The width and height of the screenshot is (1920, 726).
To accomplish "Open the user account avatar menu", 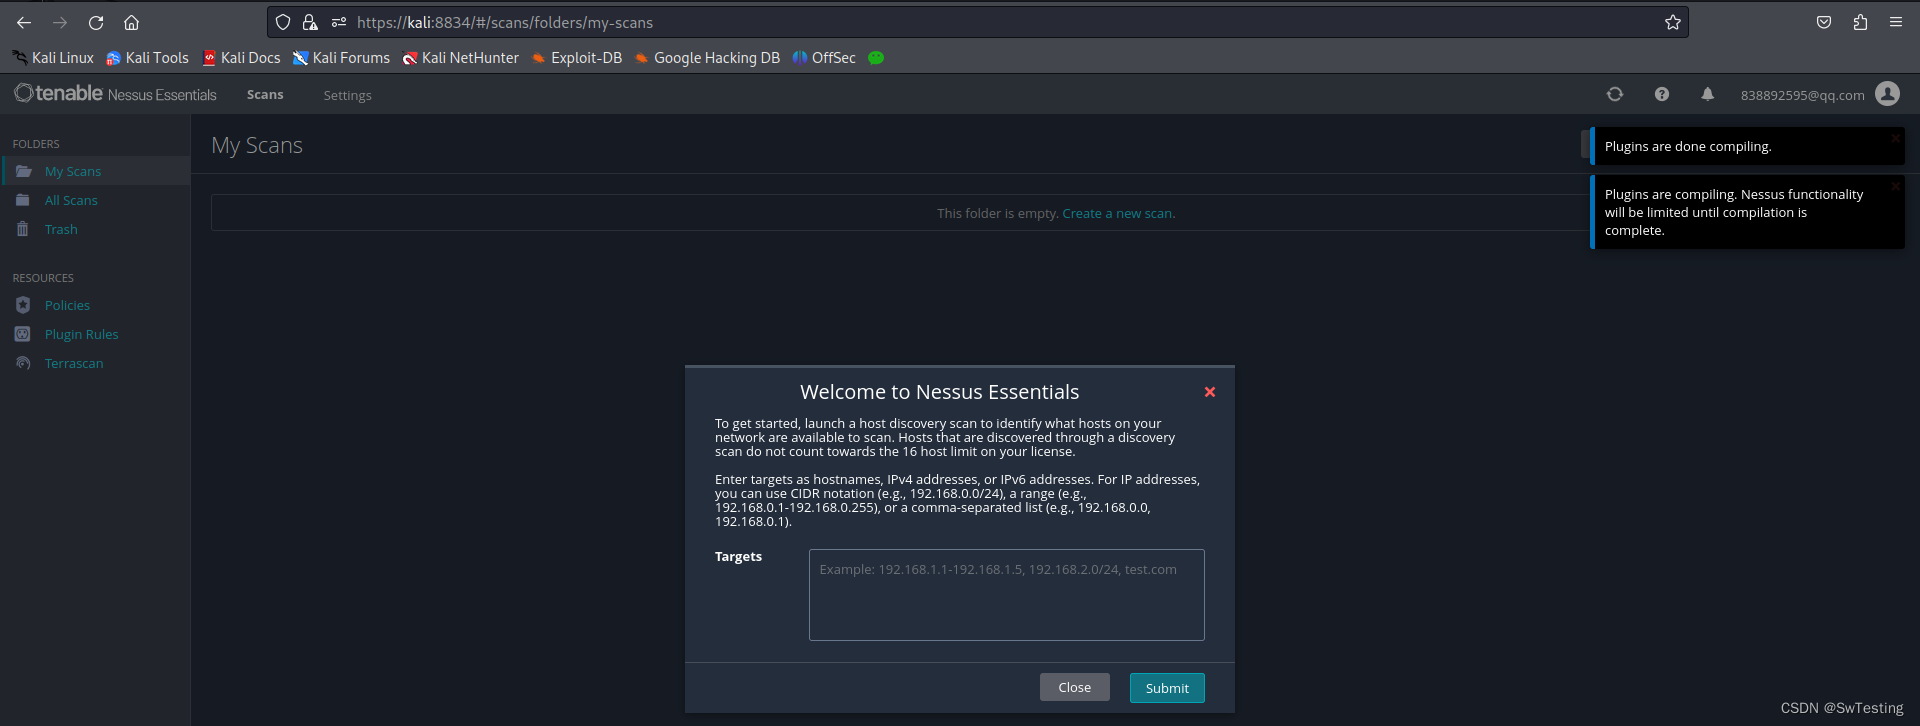I will coord(1887,94).
